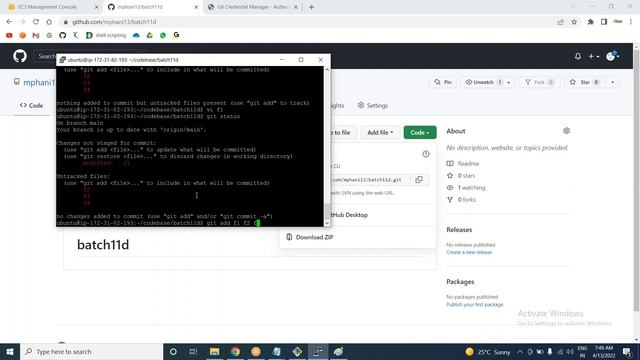Open the GitHub create new plus menu
The image size is (640, 360).
coord(593,56)
